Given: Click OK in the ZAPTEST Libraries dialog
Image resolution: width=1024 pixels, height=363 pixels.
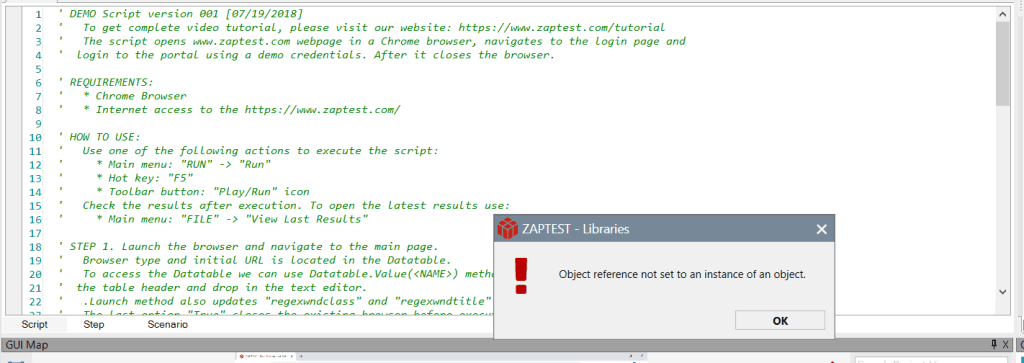Looking at the screenshot, I should [779, 321].
